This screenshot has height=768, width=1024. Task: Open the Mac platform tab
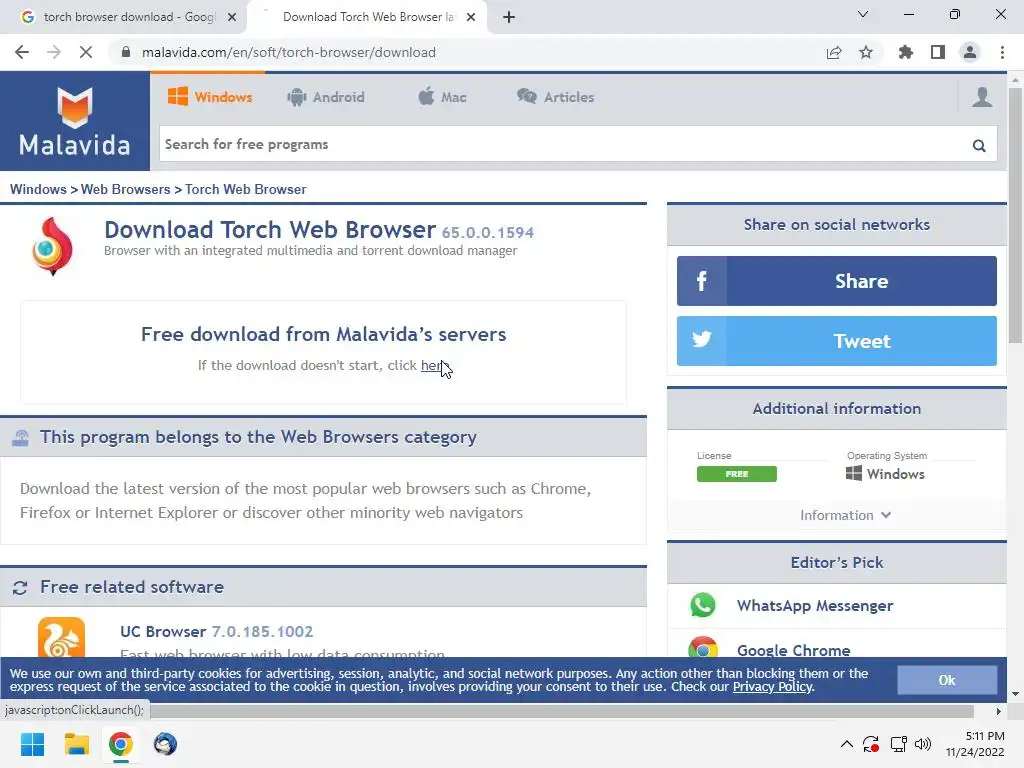442,97
